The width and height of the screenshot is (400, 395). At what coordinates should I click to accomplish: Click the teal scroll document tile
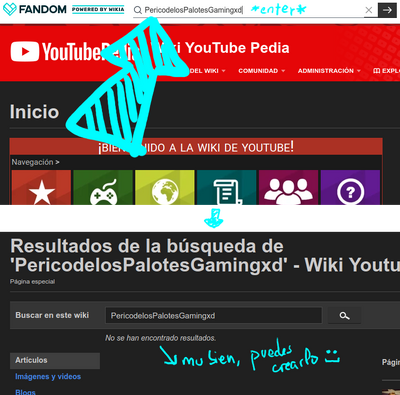pyautogui.click(x=227, y=187)
